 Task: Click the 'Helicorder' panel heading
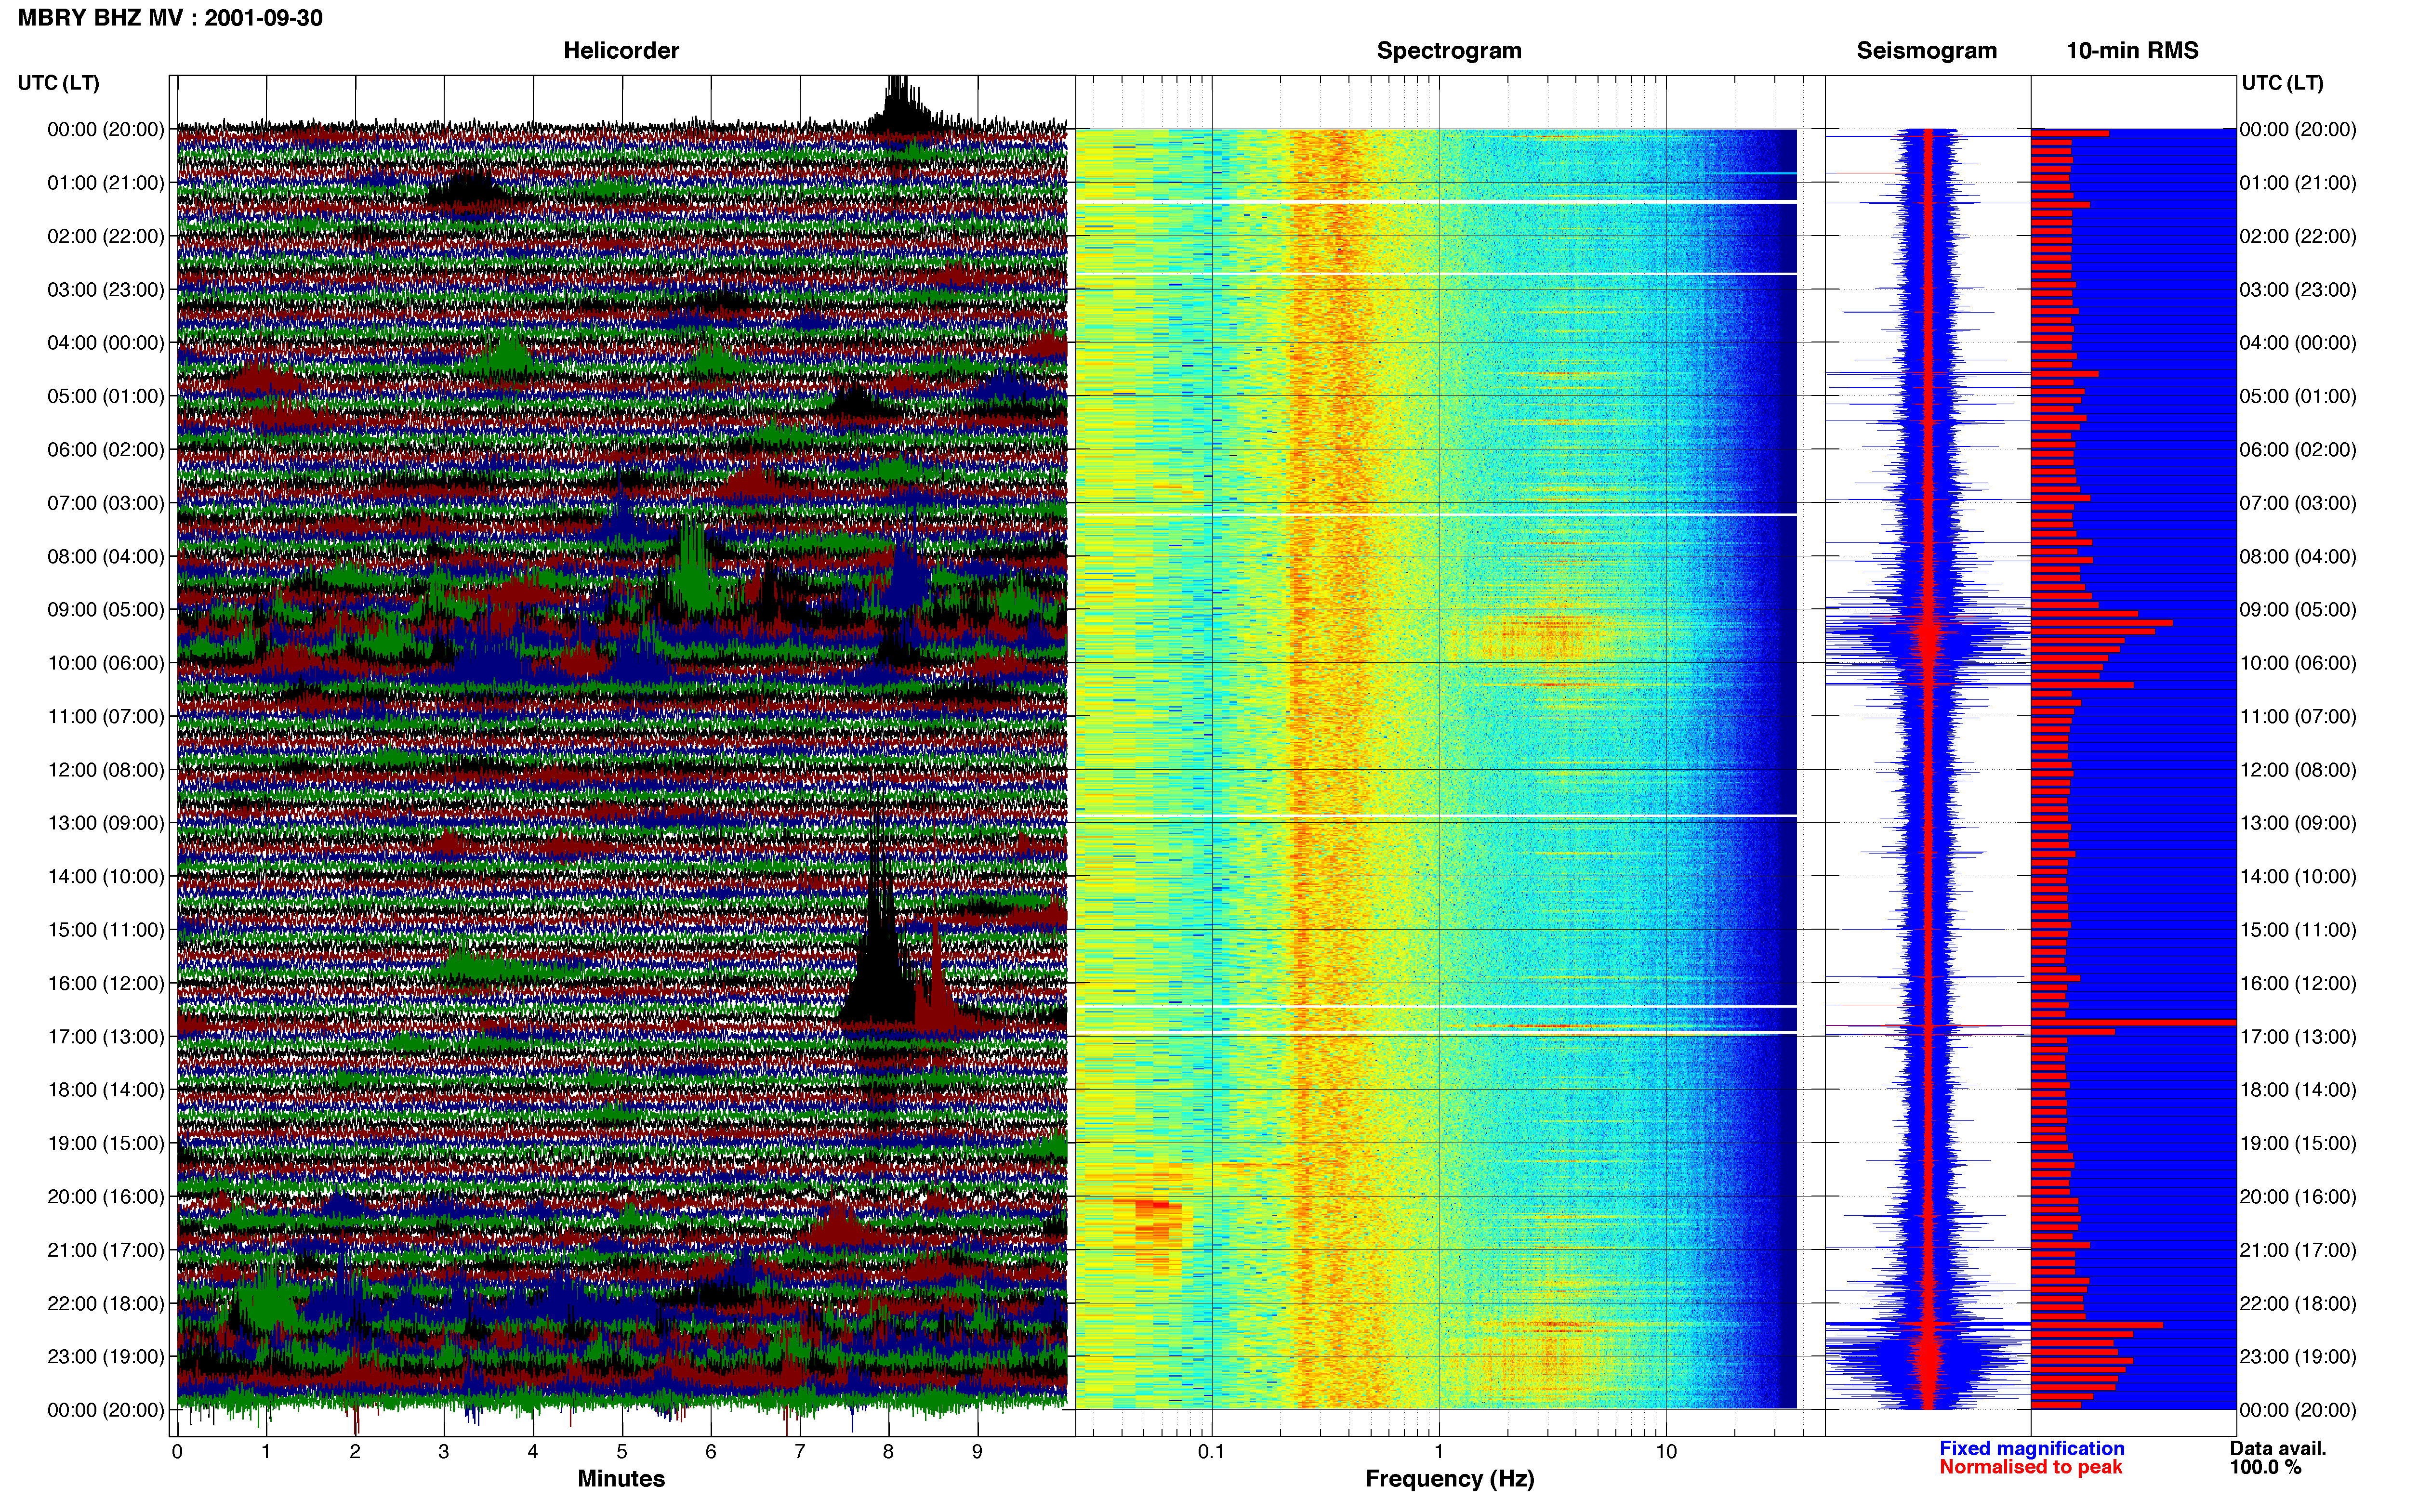coord(621,51)
